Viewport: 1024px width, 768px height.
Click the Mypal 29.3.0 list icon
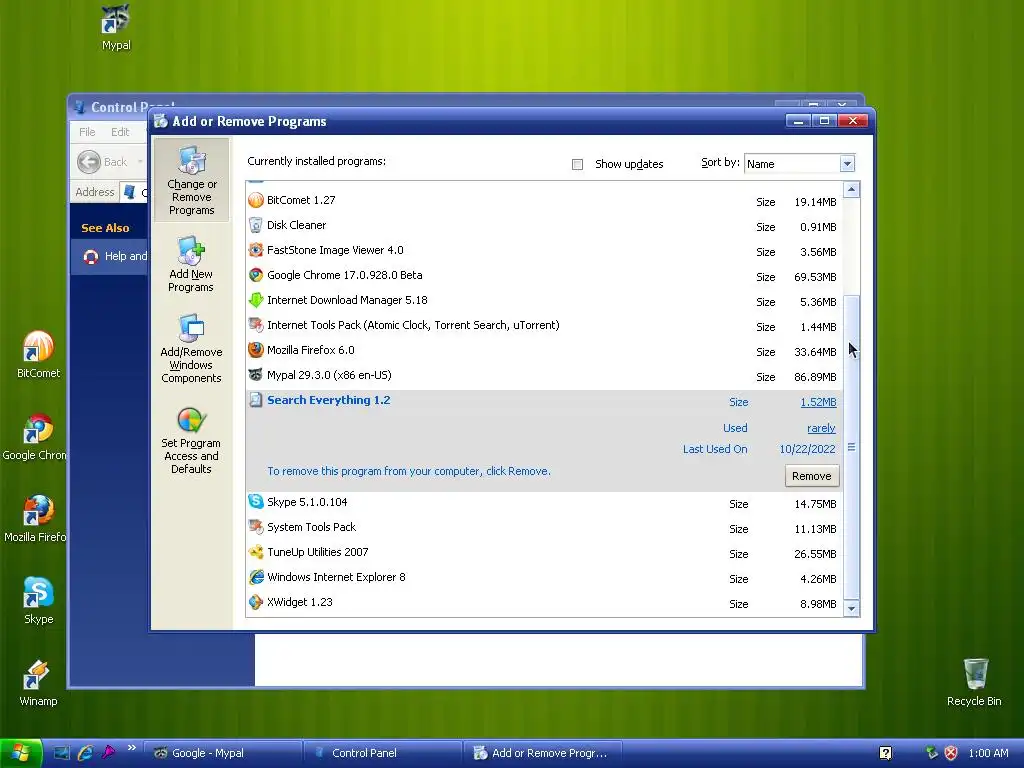[256, 375]
